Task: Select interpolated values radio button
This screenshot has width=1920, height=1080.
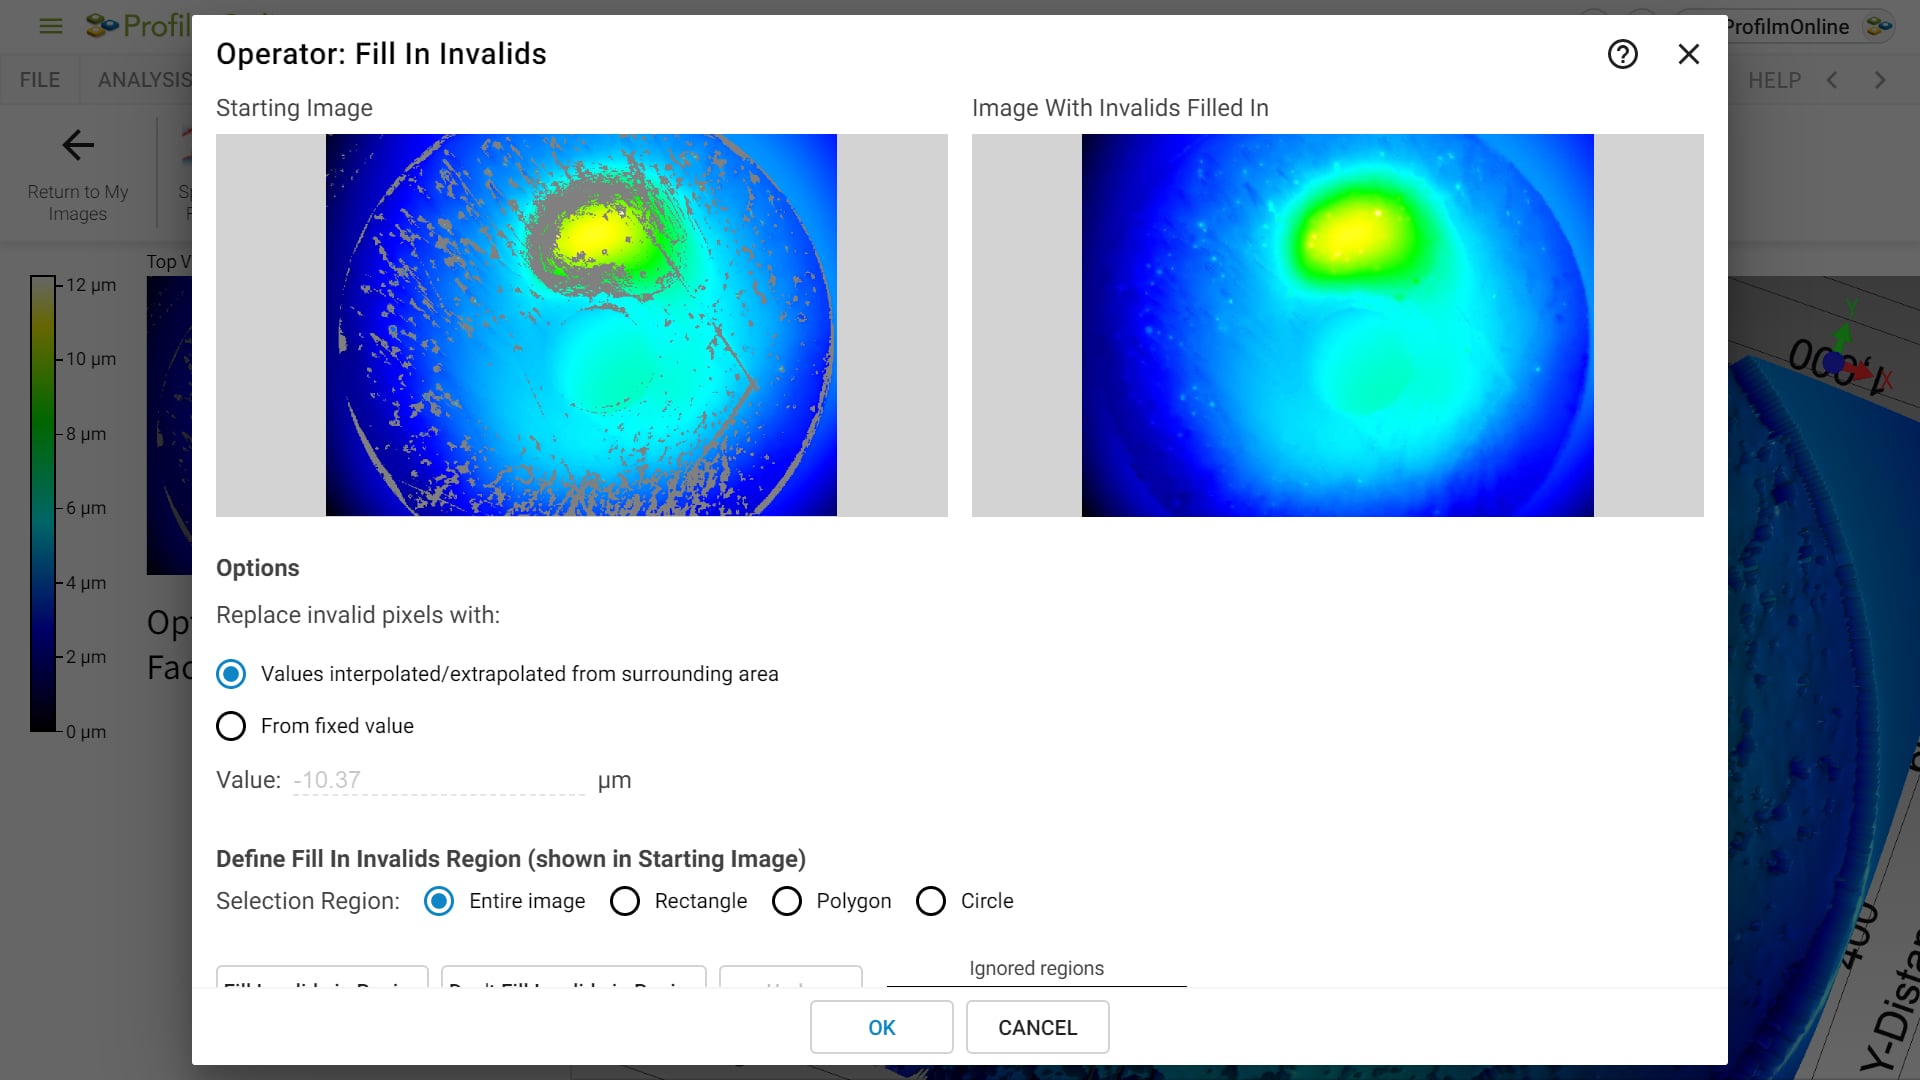Action: click(229, 674)
